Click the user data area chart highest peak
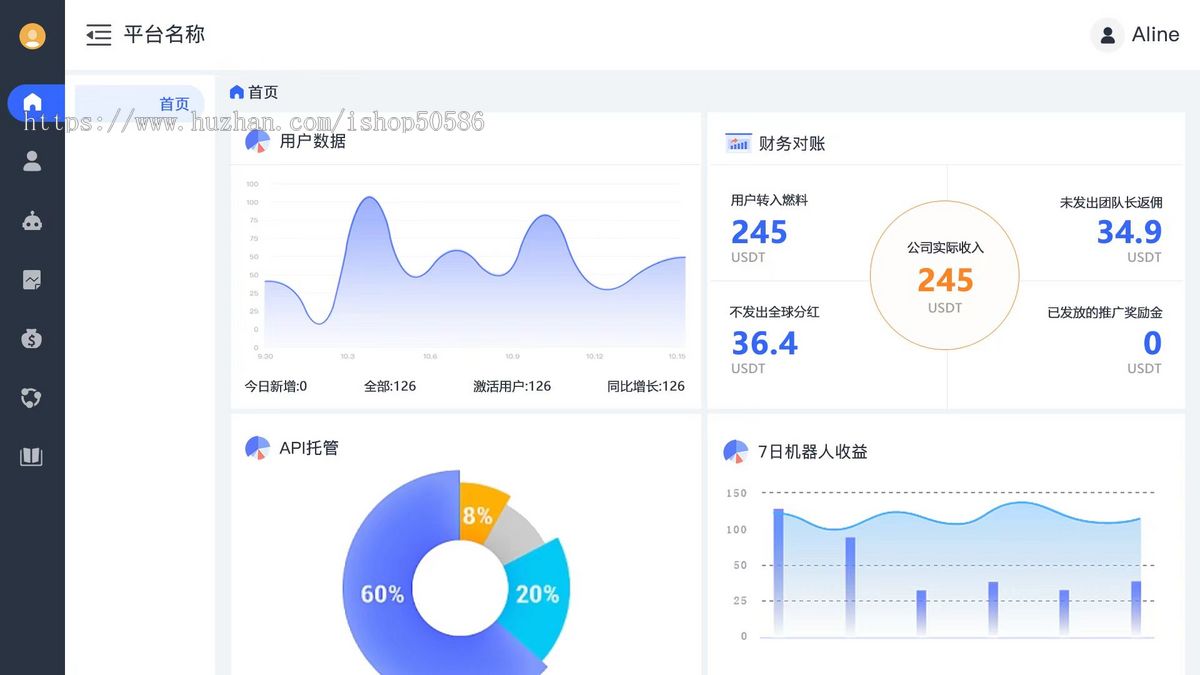1200x675 pixels. coord(370,199)
